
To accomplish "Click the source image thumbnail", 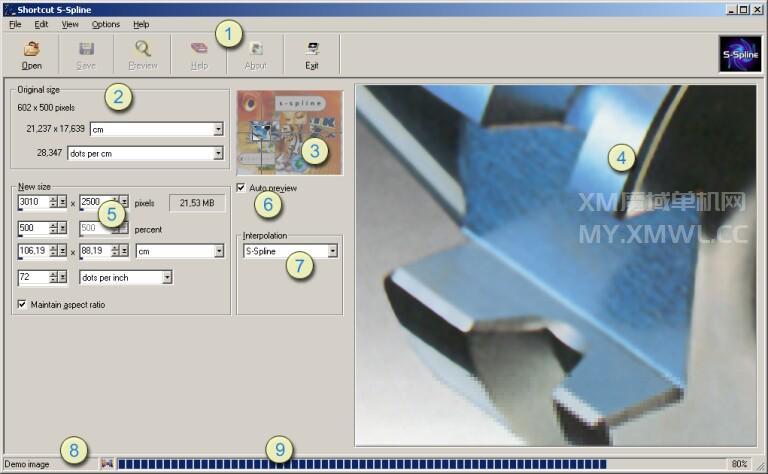I will (x=290, y=133).
